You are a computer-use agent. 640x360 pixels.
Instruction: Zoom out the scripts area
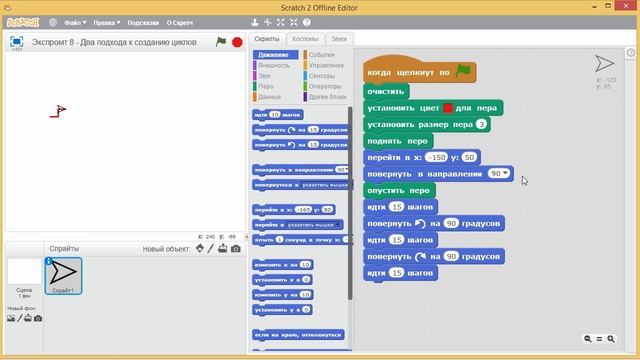coord(587,339)
